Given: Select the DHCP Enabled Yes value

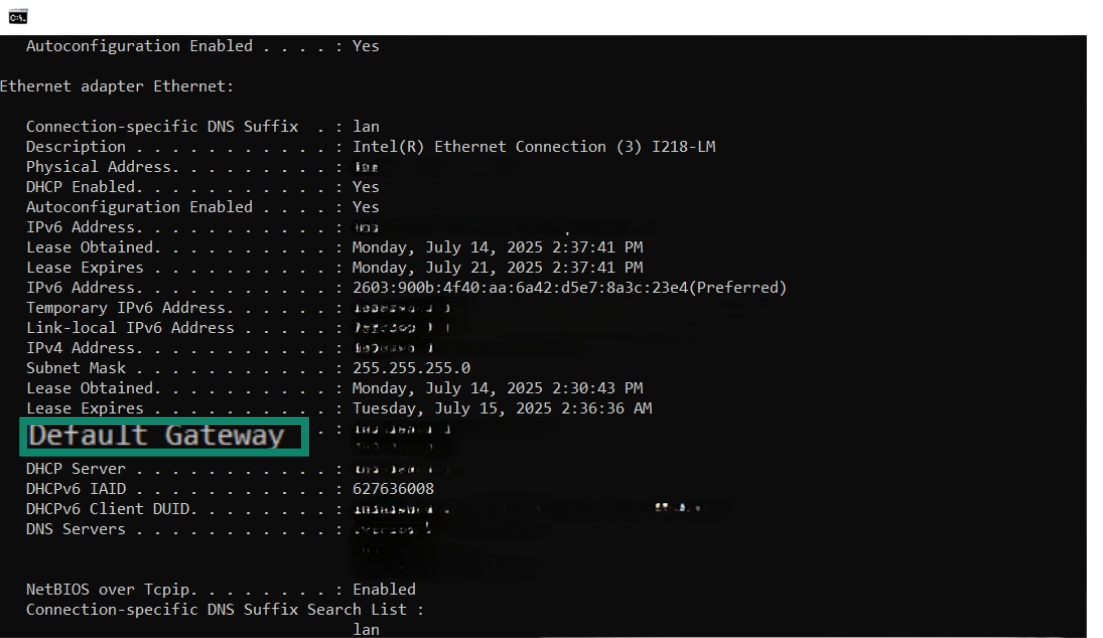Looking at the screenshot, I should click(365, 186).
